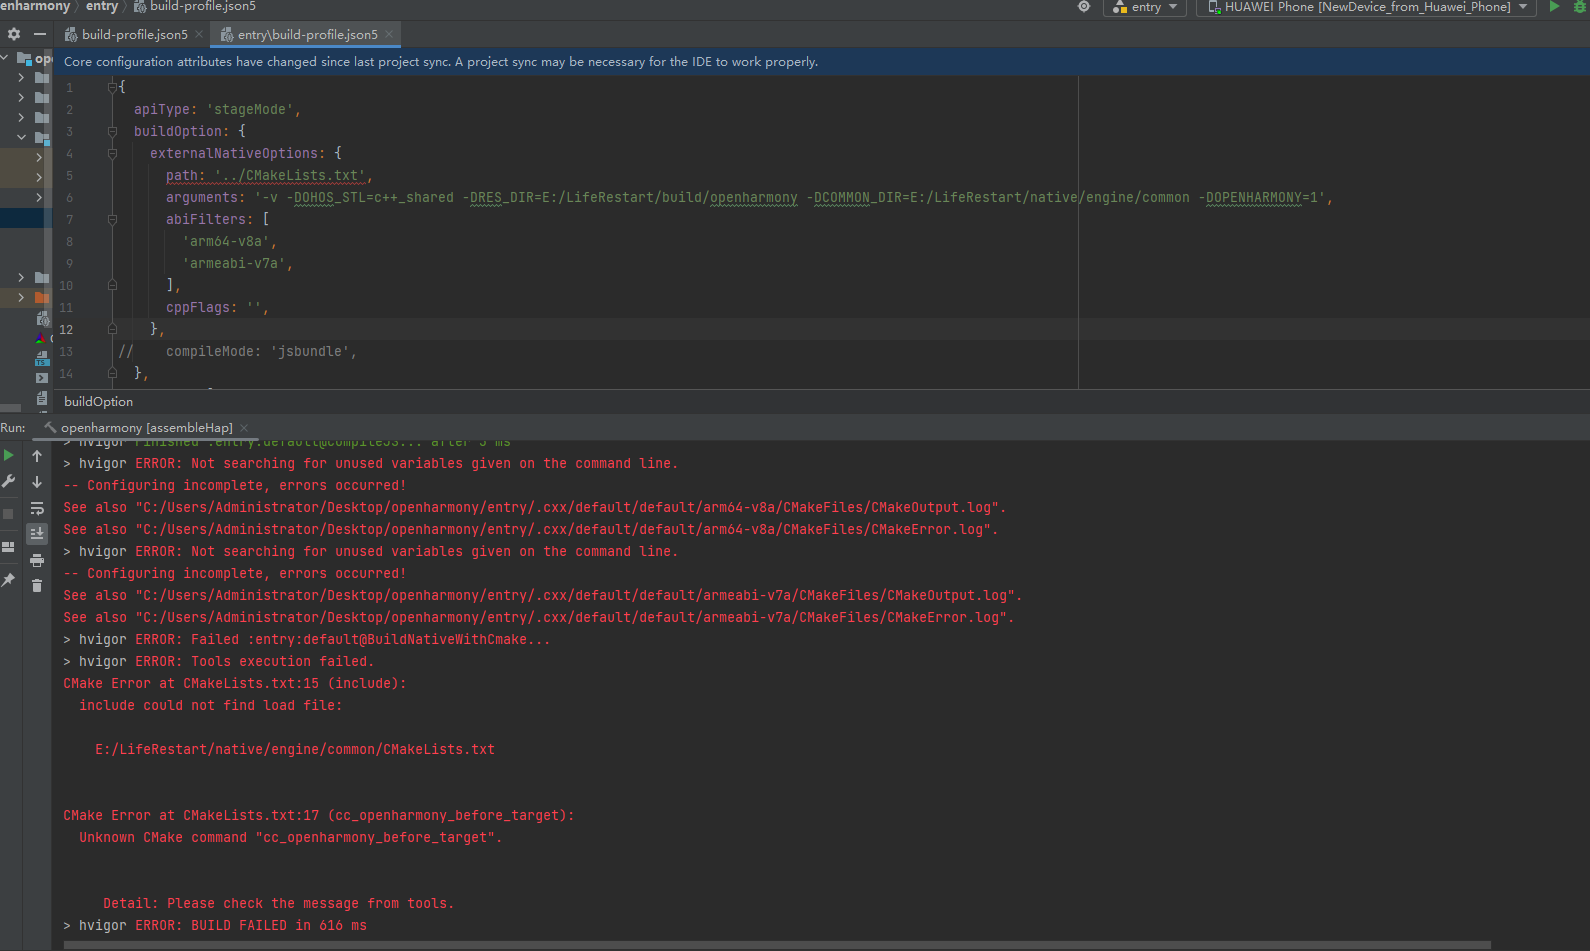This screenshot has width=1590, height=951.
Task: Run the app with green play button
Action: click(x=1554, y=6)
